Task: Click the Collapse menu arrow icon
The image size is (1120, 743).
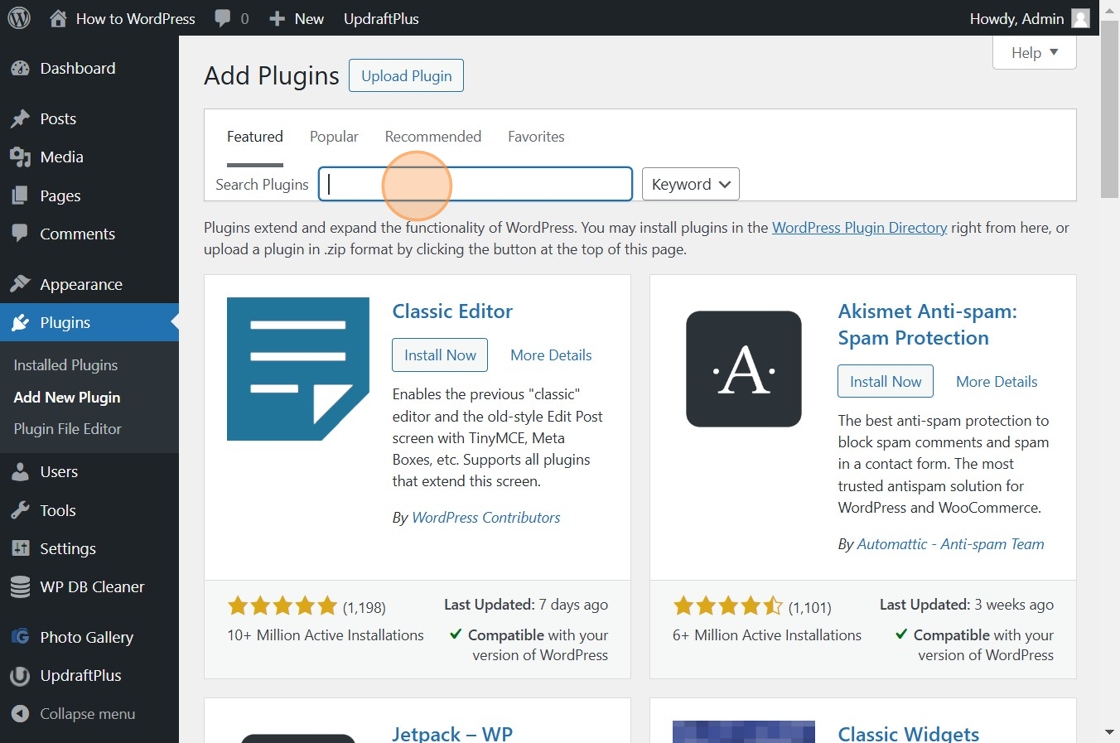Action: 20,714
